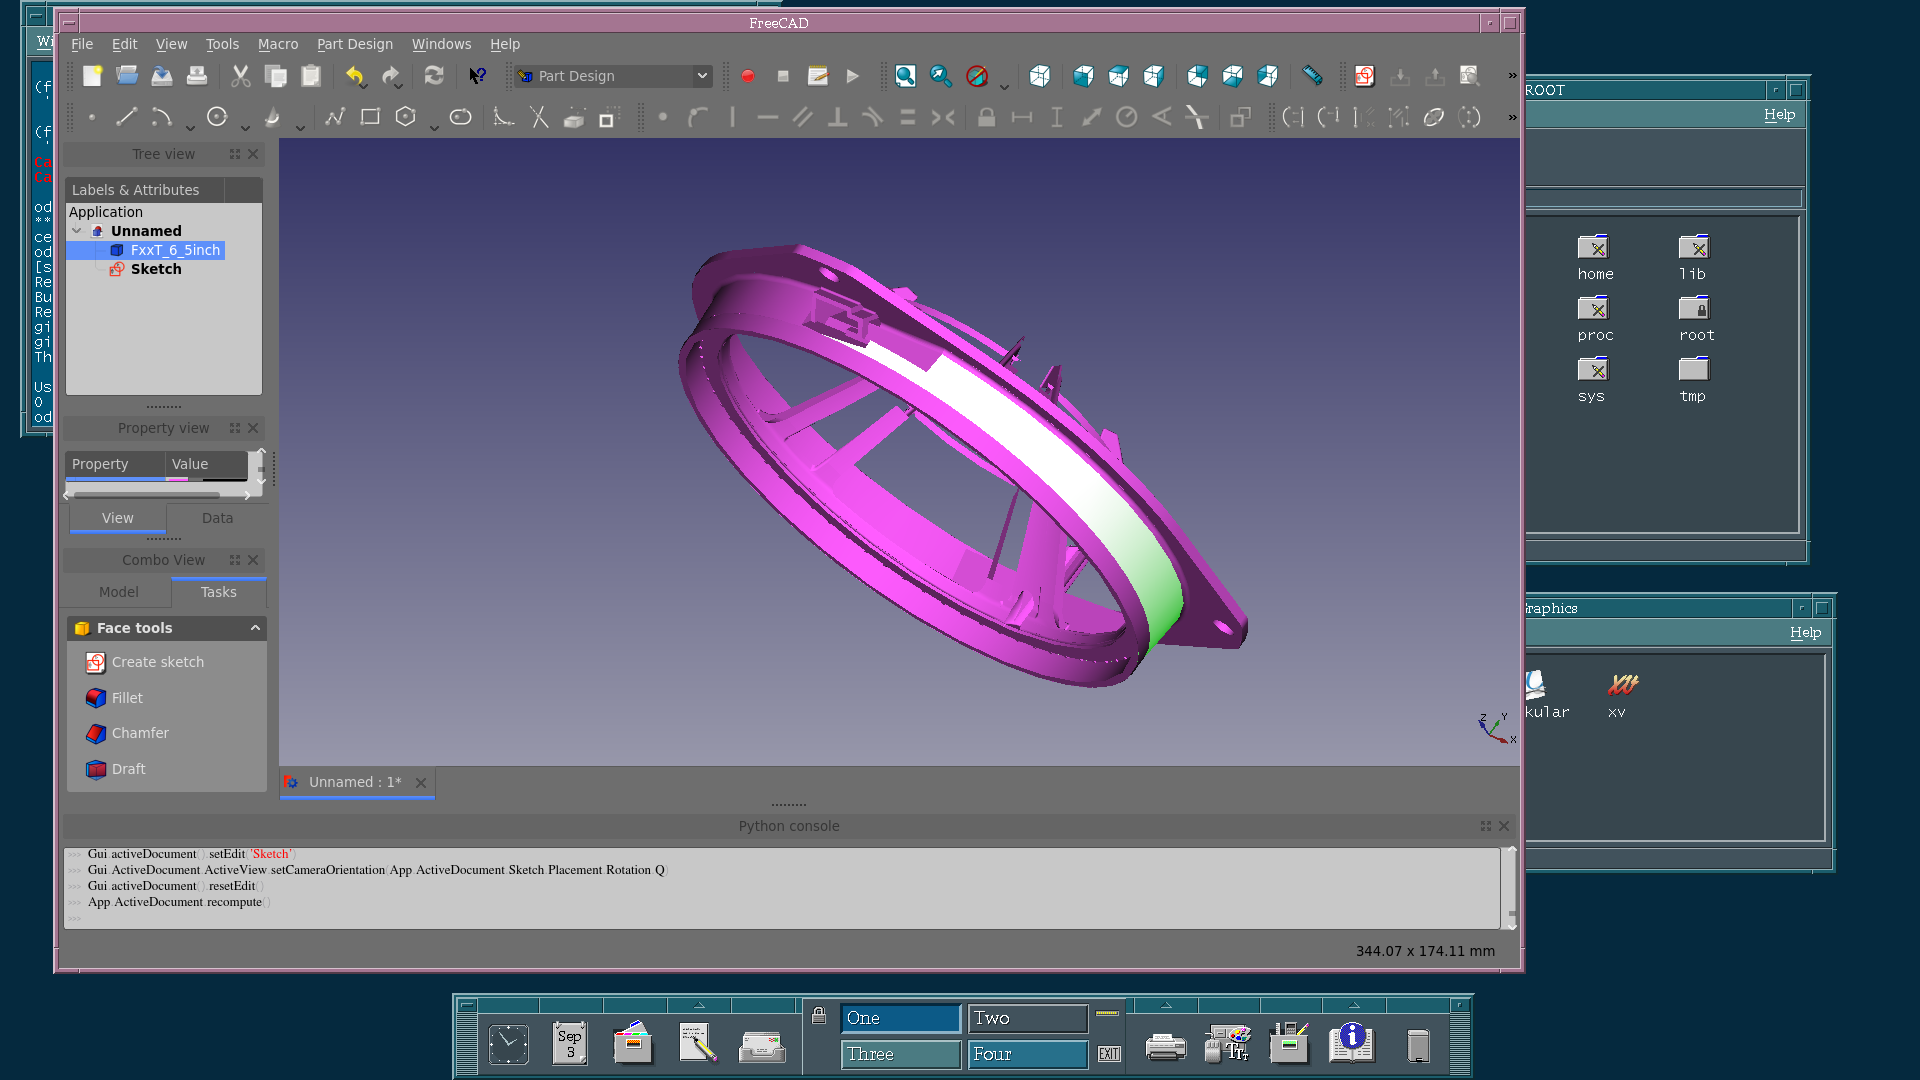The image size is (1920, 1080).
Task: Switch to the Top view cube icon
Action: click(1118, 76)
